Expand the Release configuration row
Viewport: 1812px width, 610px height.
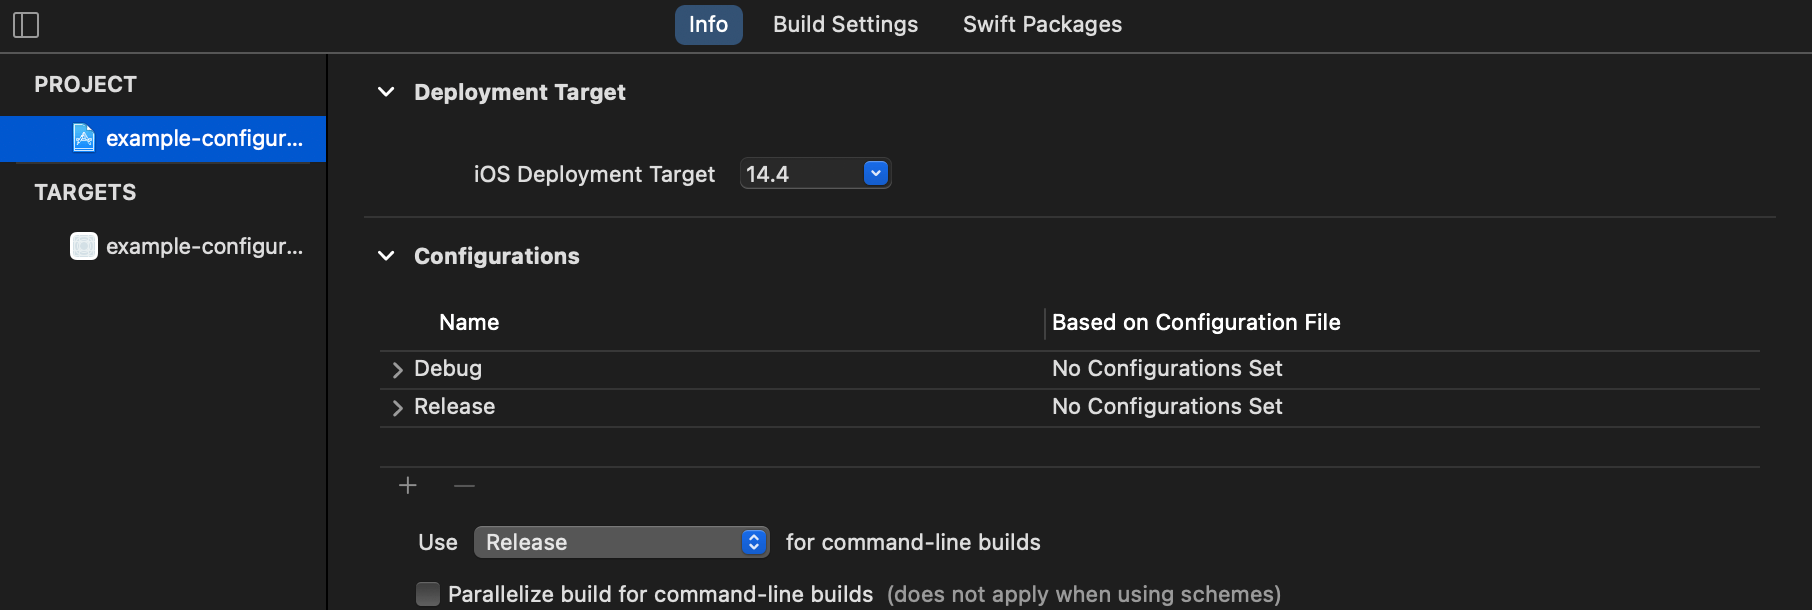click(398, 408)
